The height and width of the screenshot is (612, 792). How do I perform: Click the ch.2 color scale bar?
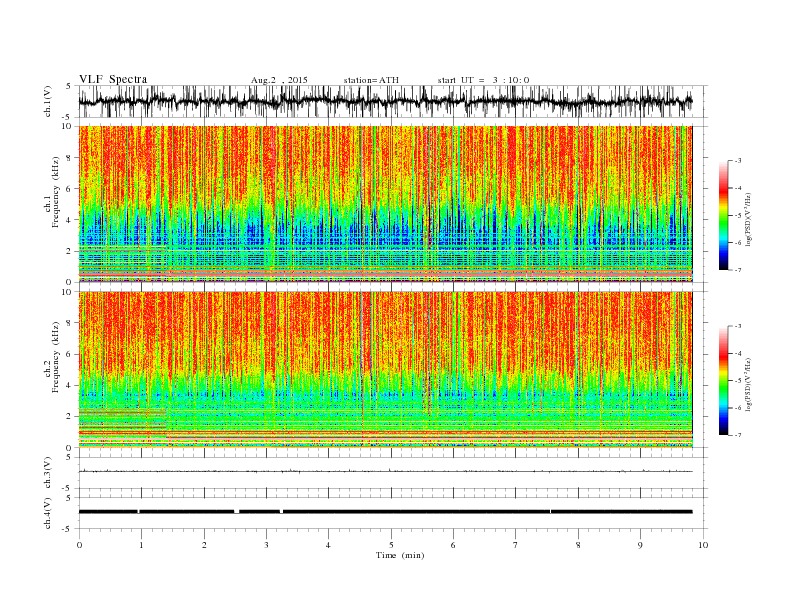[x=724, y=381]
